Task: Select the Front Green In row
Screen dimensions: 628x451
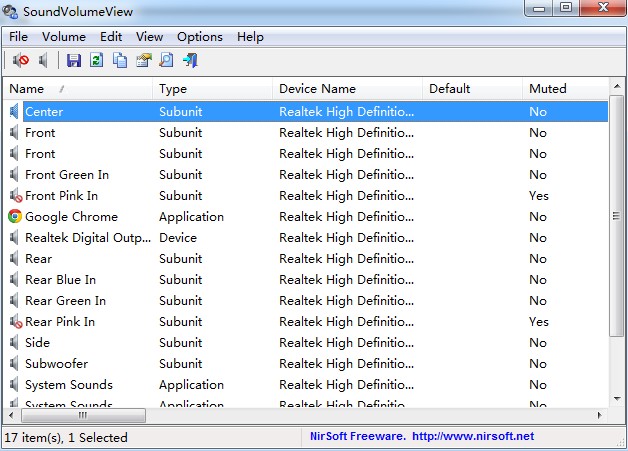Action: (306, 175)
